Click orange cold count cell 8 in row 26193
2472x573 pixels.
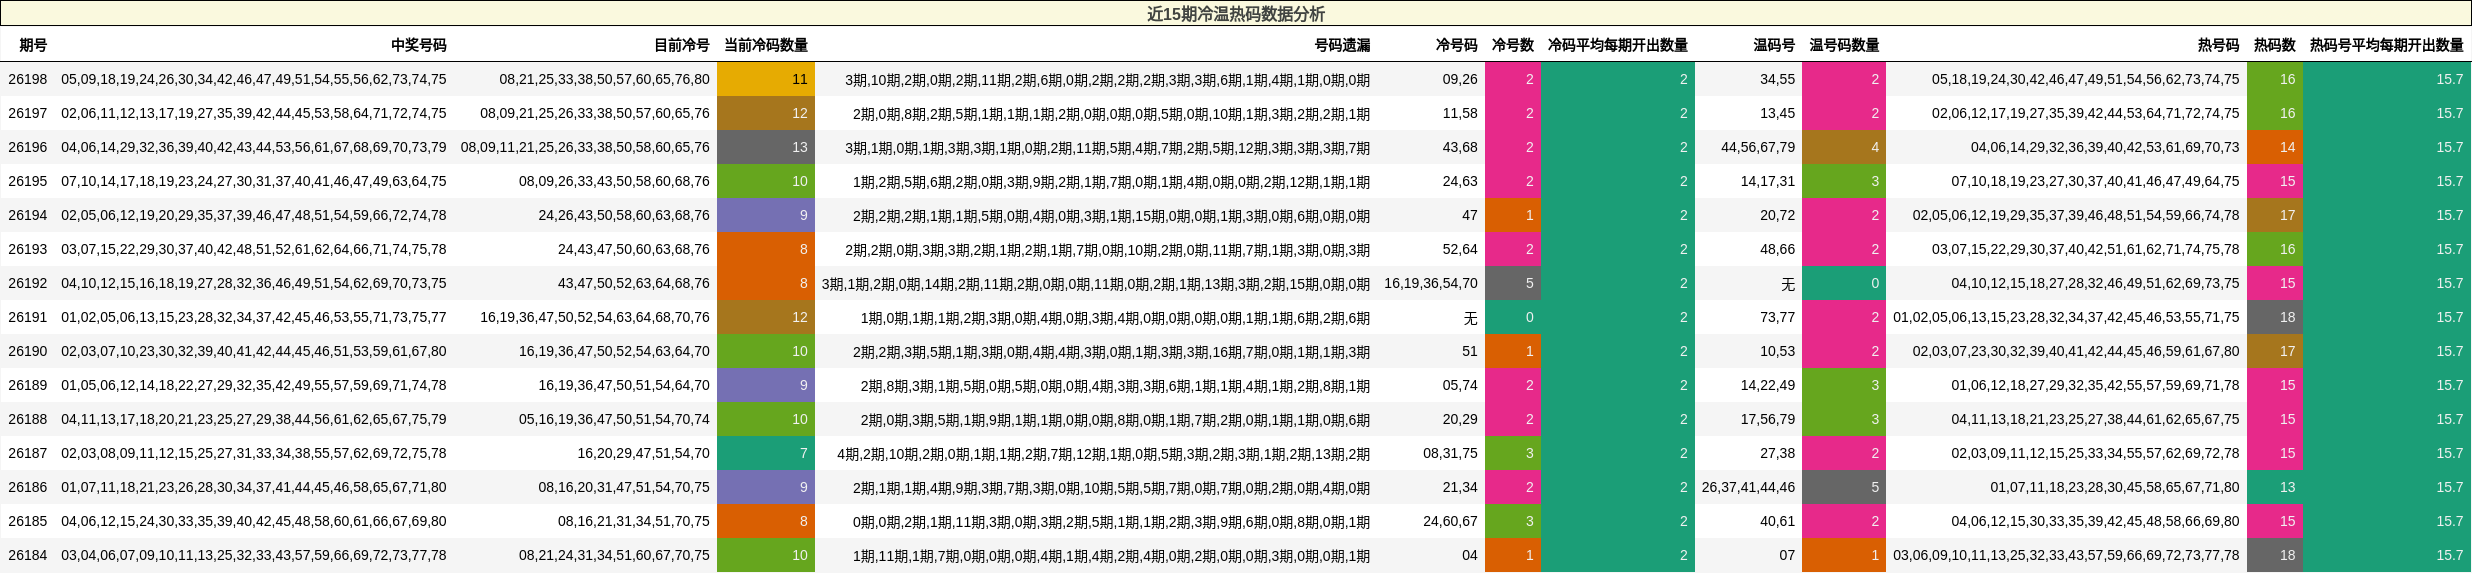(x=766, y=249)
